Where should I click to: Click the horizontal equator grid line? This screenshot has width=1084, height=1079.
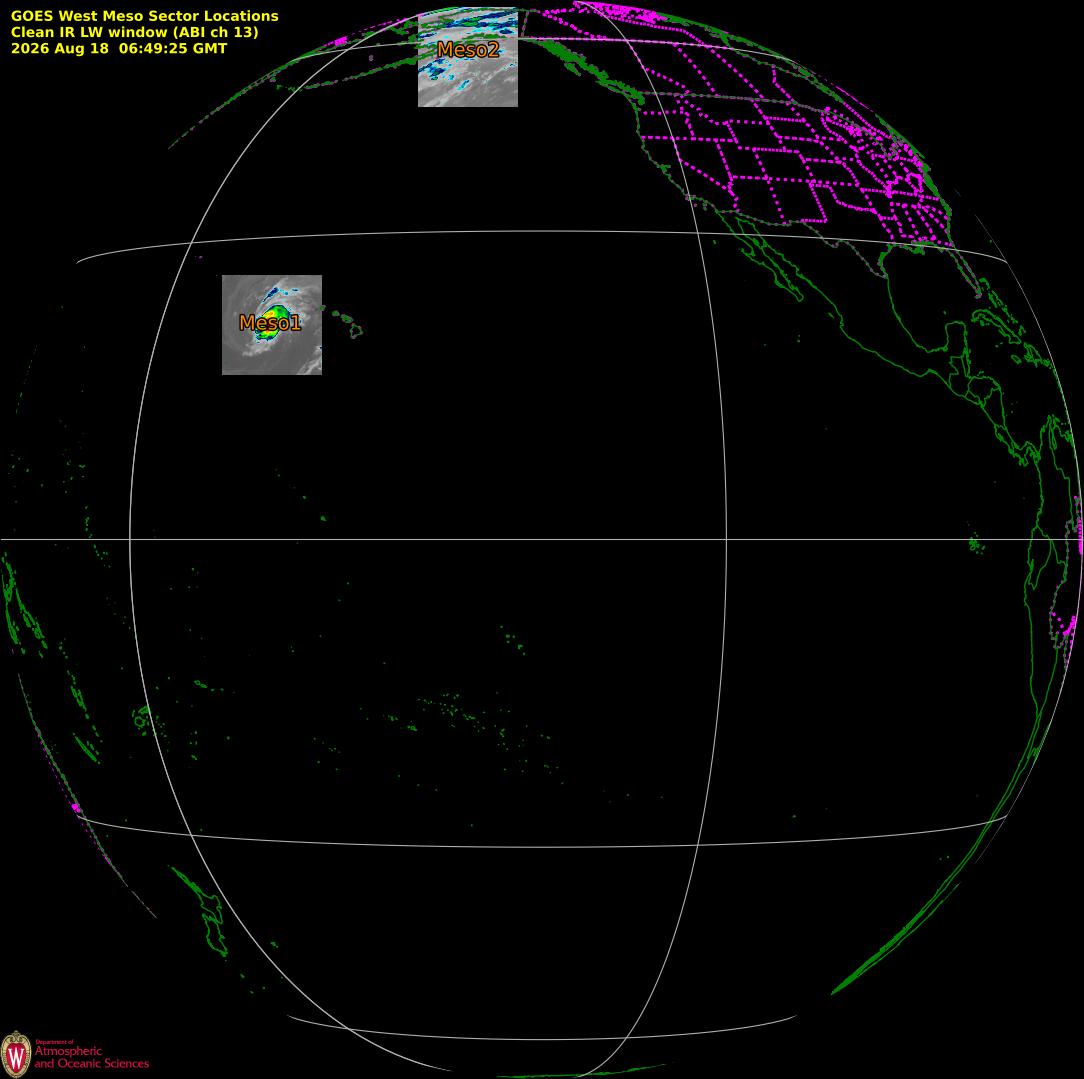click(542, 539)
